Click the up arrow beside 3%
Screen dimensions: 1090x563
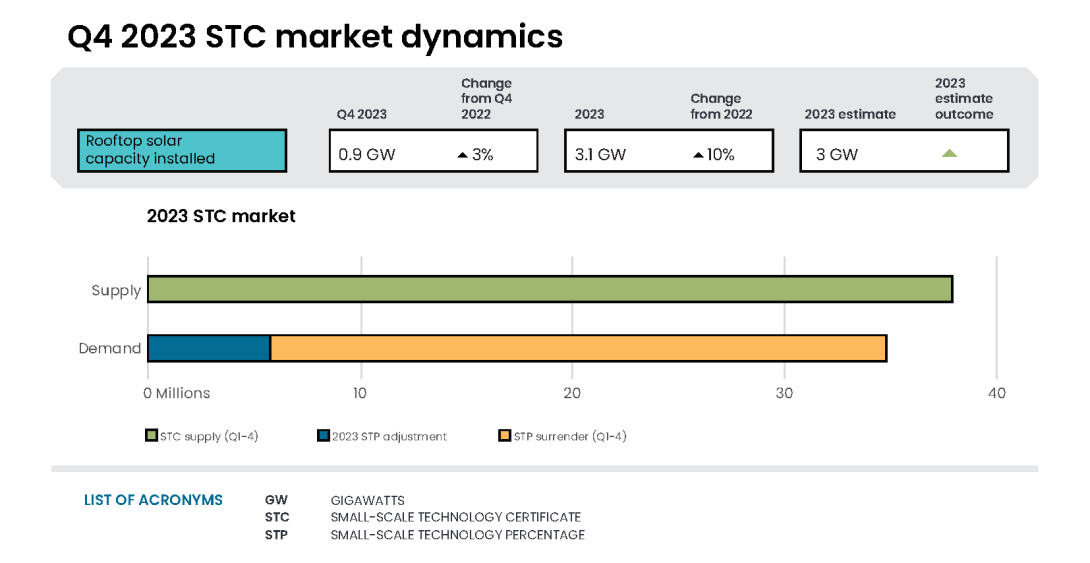click(x=462, y=155)
